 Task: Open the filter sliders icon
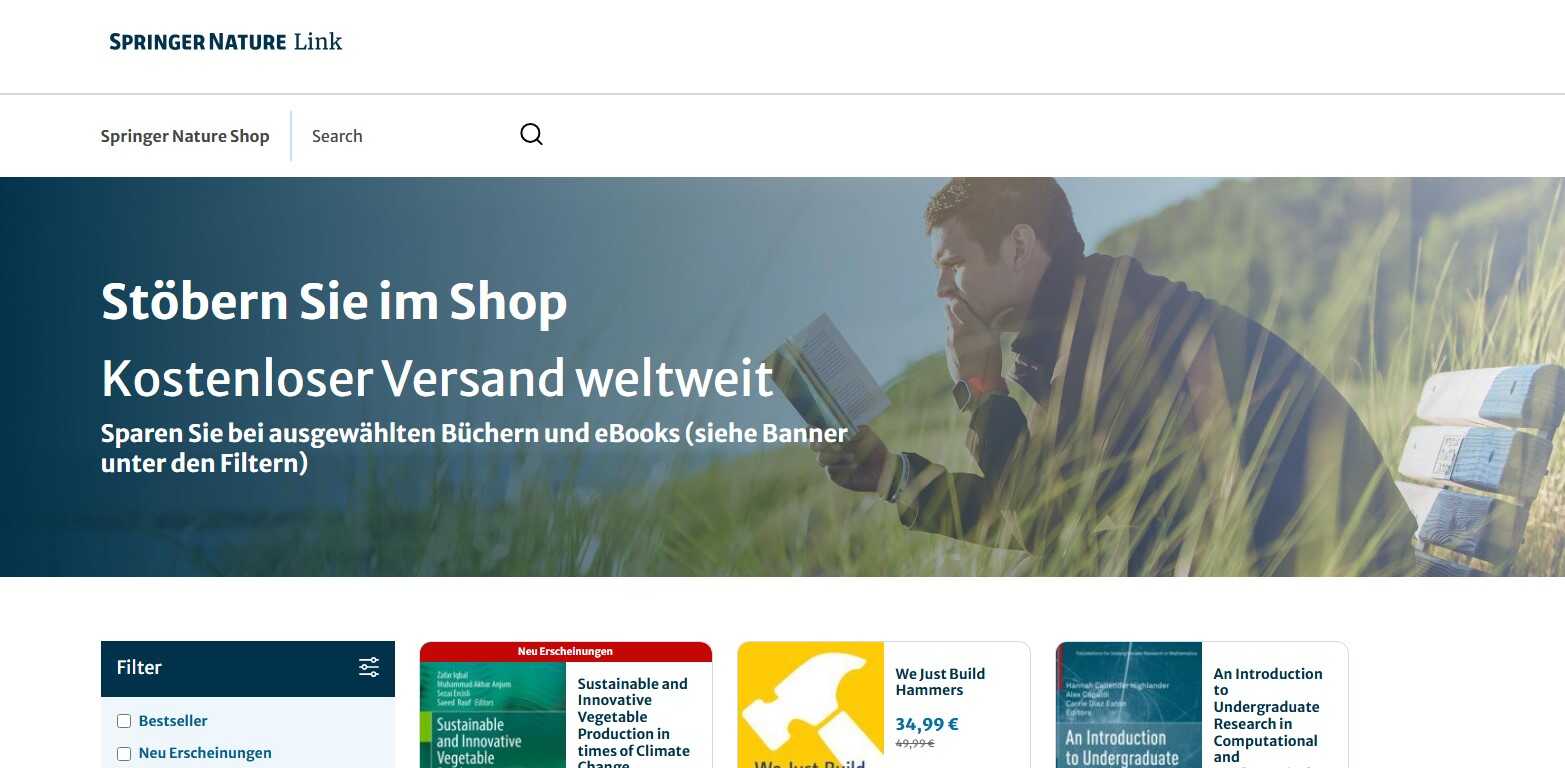pos(369,667)
